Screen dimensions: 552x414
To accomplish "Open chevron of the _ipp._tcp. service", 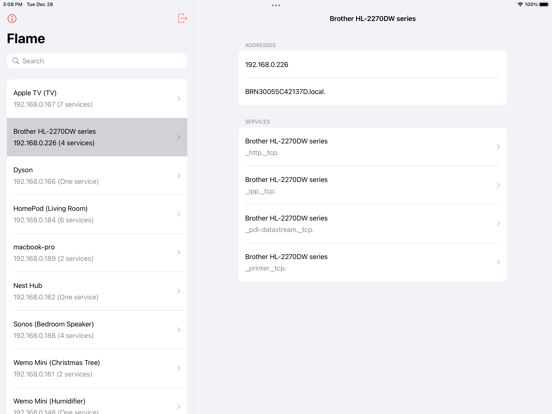I will point(498,185).
